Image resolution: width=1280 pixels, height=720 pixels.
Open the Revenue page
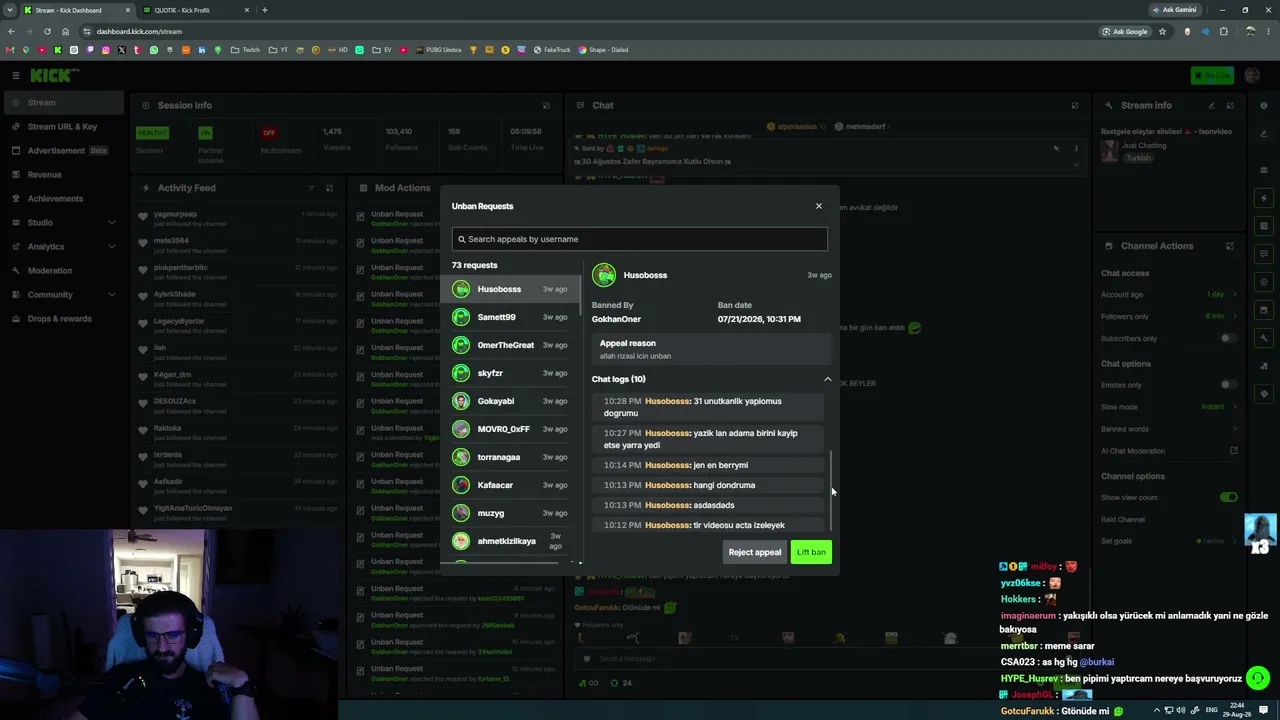(62, 175)
